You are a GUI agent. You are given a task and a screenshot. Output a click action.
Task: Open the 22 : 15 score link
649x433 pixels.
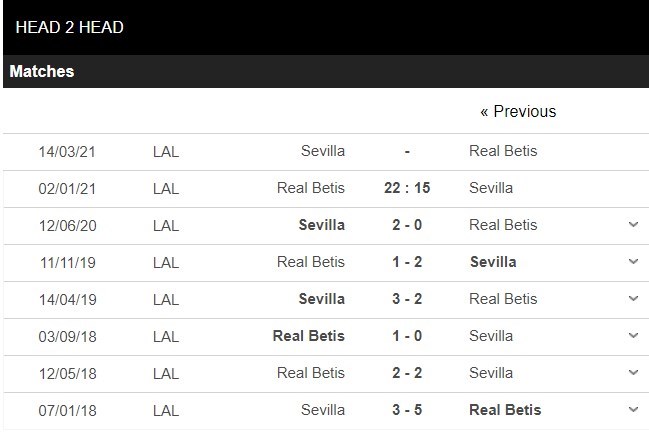[x=407, y=188]
